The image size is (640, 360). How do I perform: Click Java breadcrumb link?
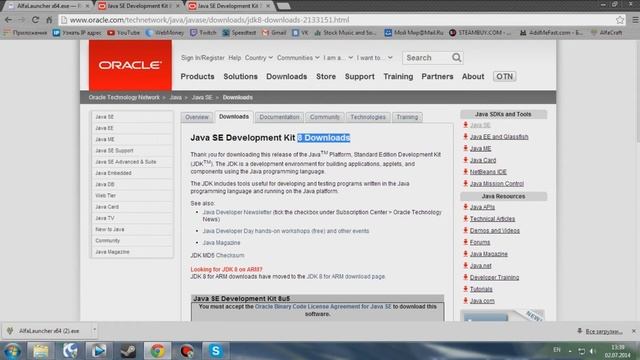coord(176,98)
